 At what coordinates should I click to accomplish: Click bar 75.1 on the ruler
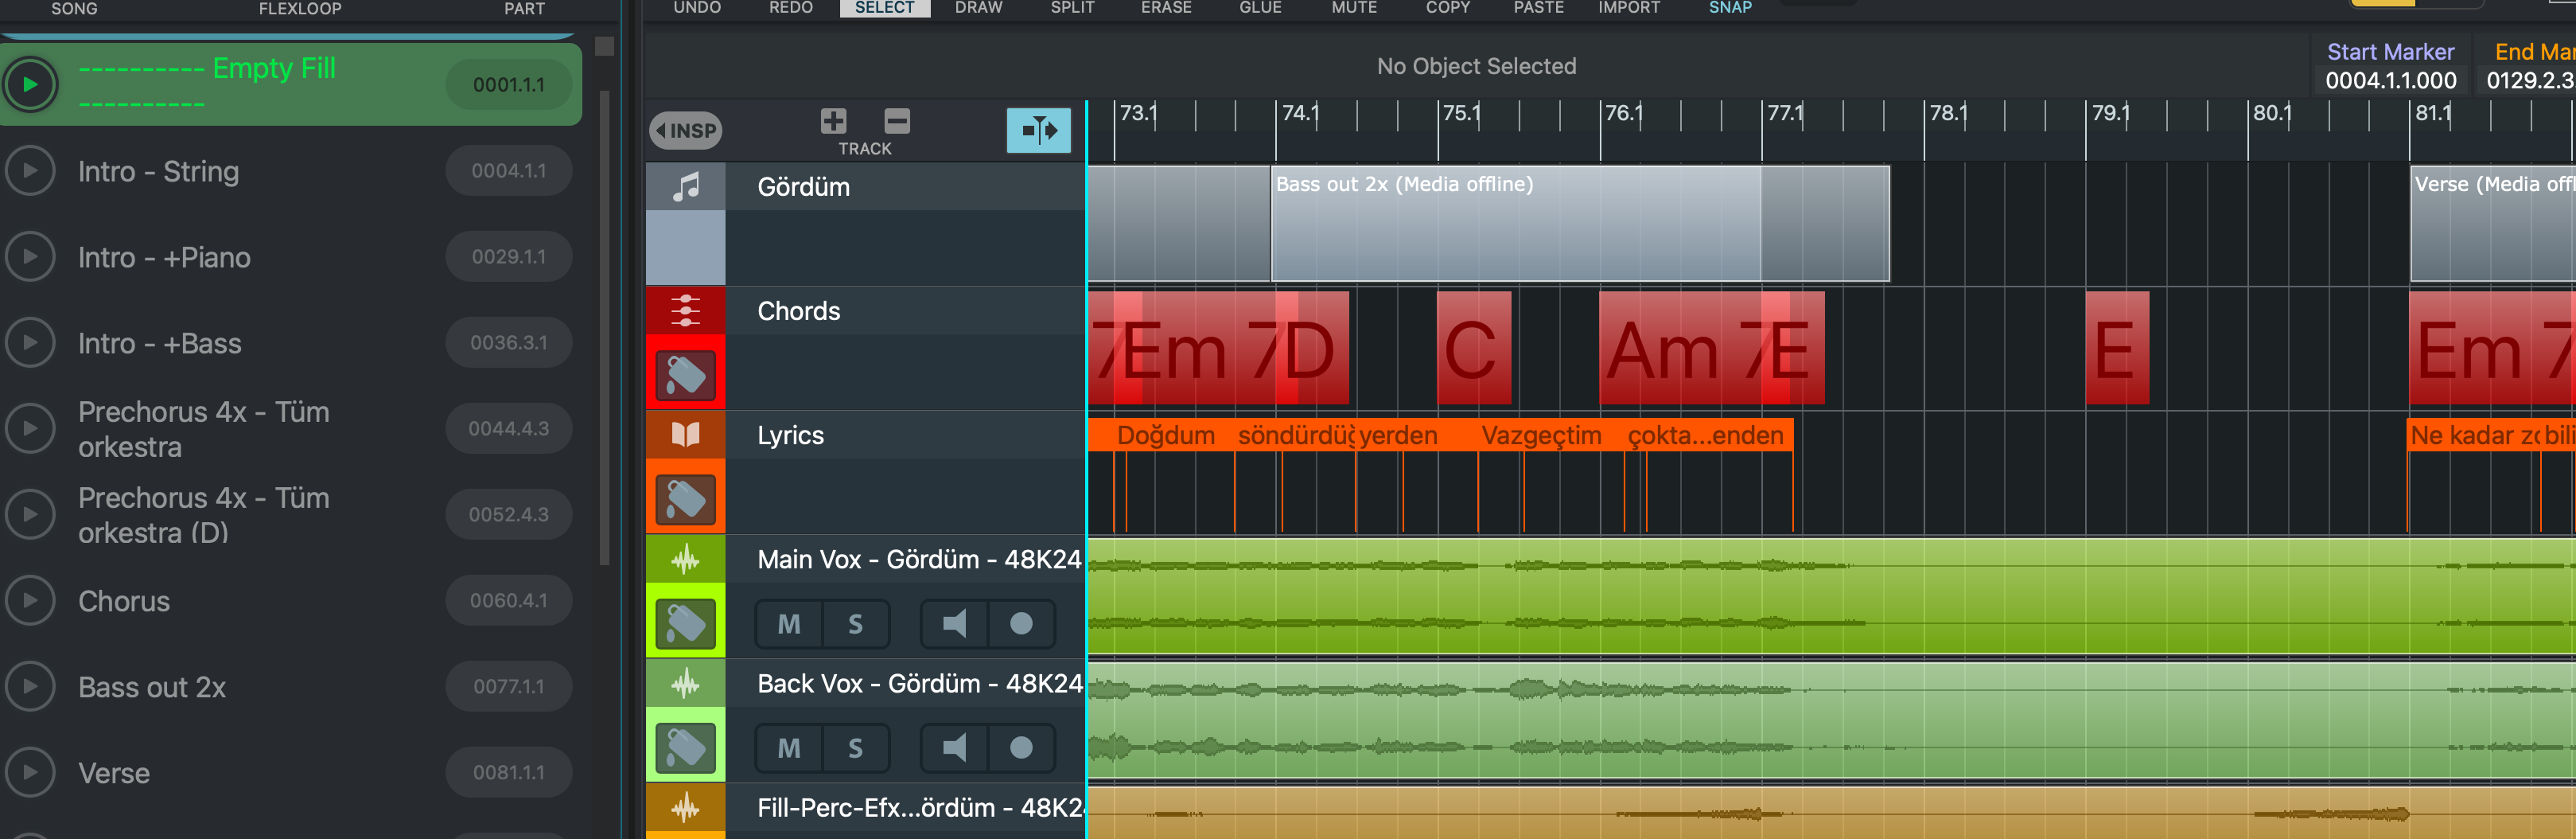pos(1461,113)
